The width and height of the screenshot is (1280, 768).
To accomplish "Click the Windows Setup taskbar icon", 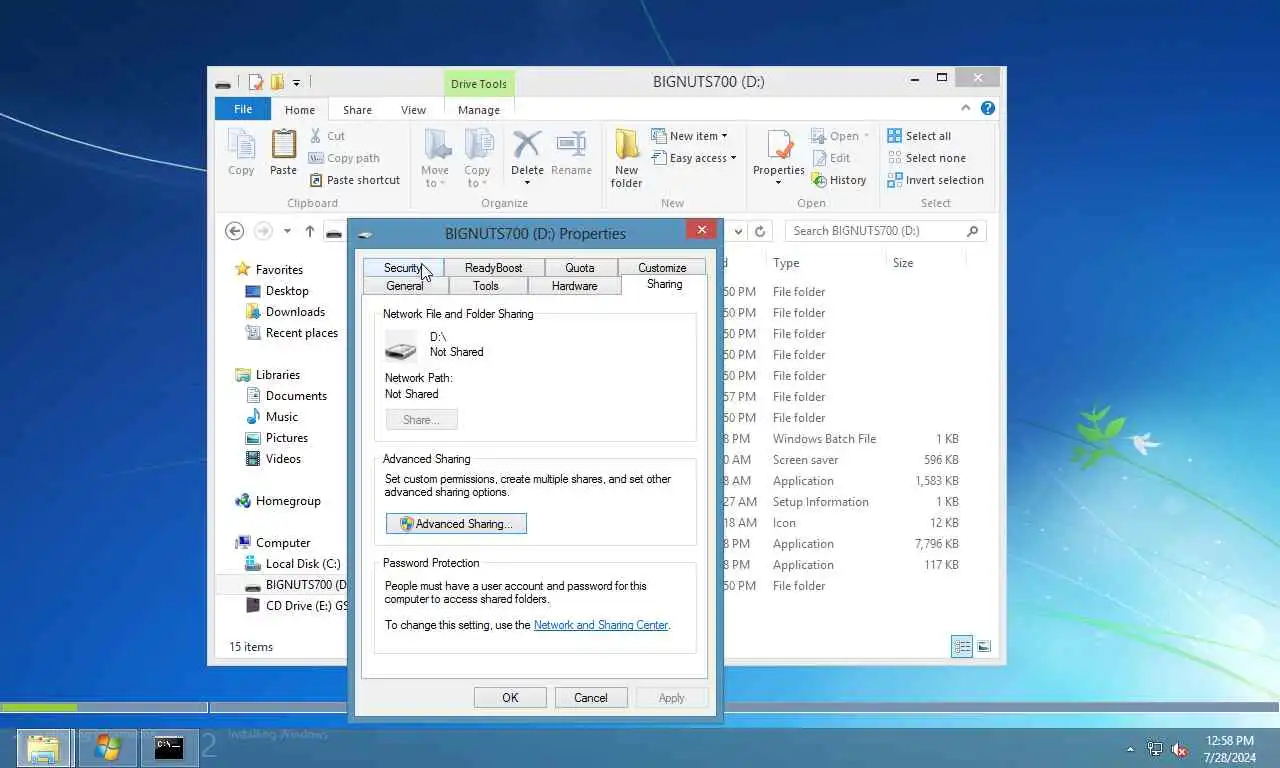I will coord(107,748).
